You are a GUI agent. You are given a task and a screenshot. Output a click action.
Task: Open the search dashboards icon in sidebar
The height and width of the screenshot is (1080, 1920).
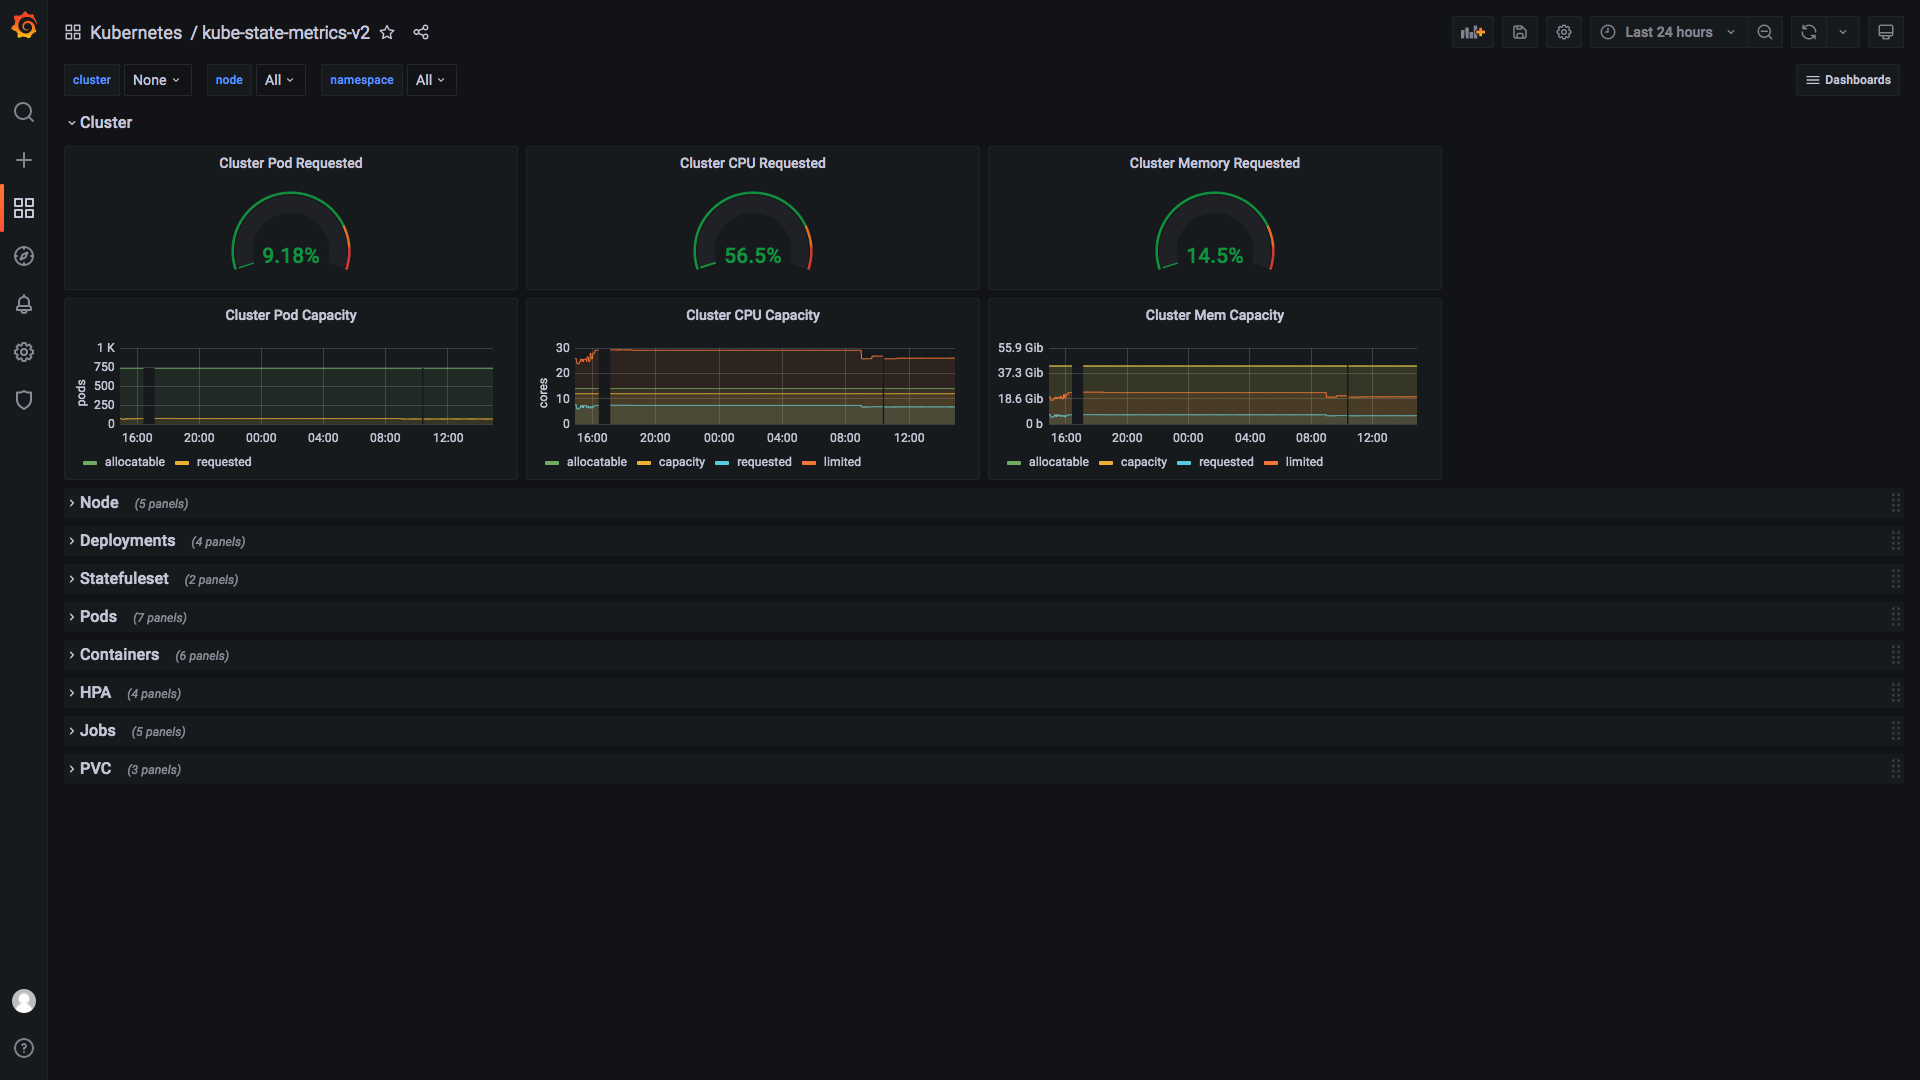24,112
